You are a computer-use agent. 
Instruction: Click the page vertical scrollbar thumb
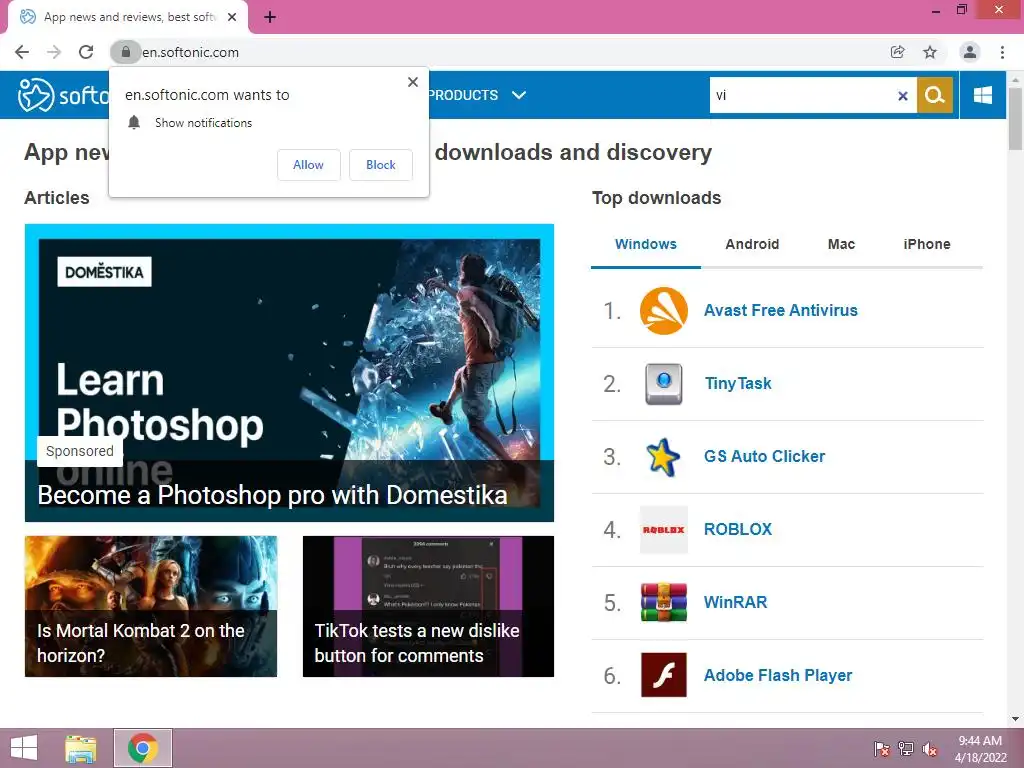point(1015,118)
